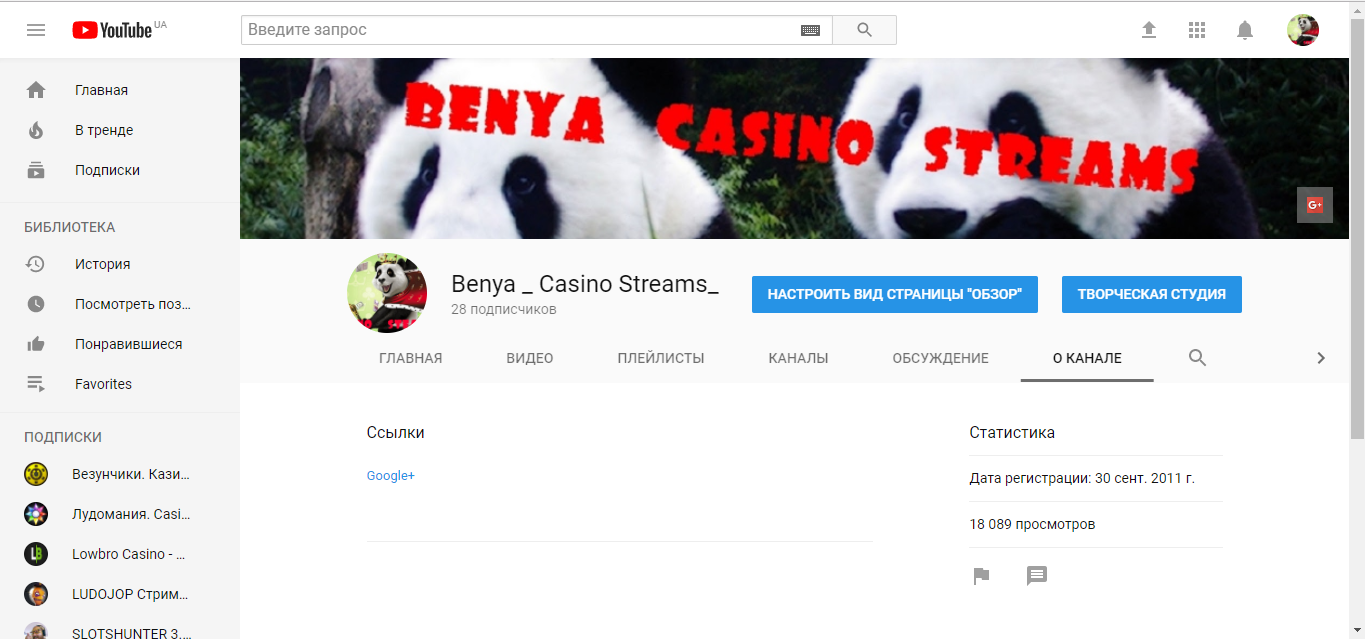This screenshot has width=1365, height=639.
Task: Click the channel banner image
Action: [x=795, y=148]
